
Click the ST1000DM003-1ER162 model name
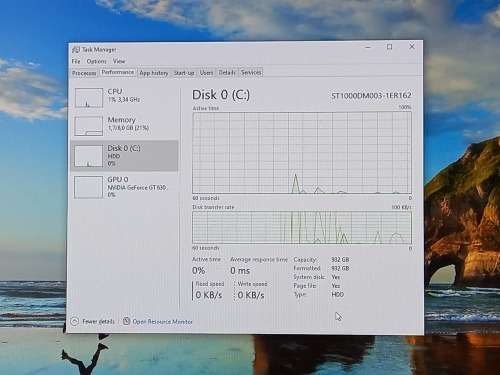tap(371, 96)
